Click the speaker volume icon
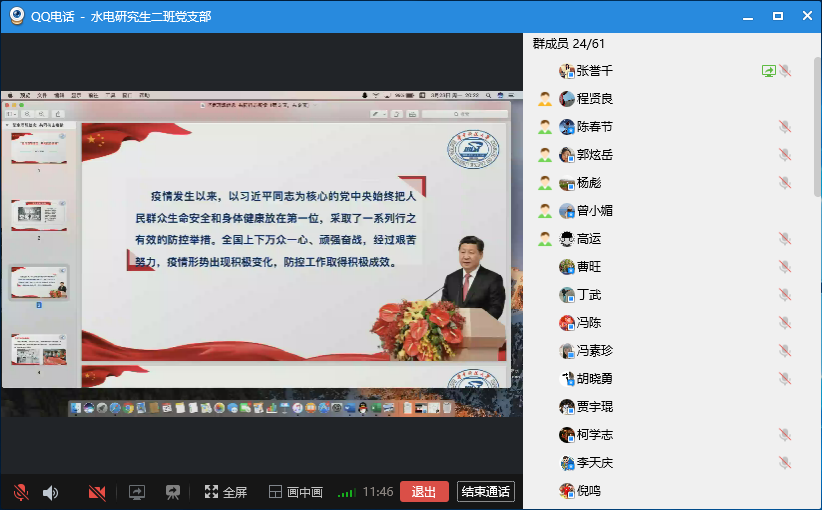The image size is (822, 510). click(x=50, y=492)
